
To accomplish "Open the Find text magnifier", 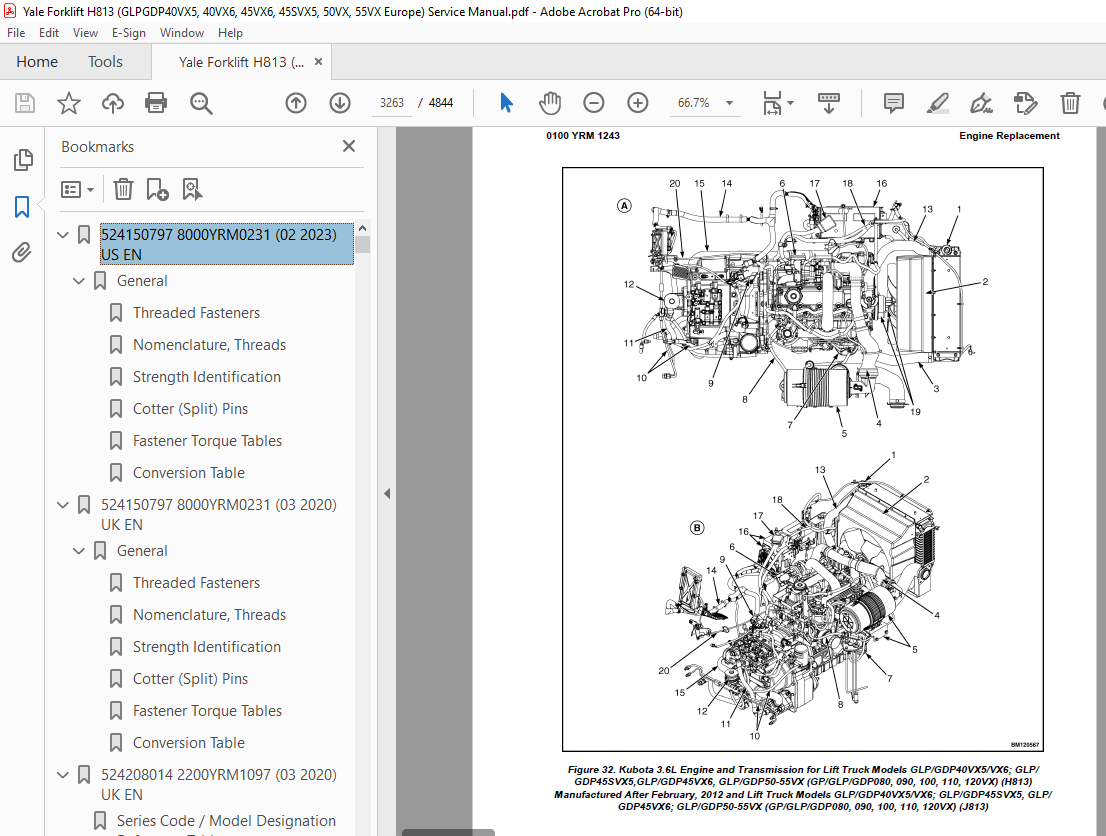I will click(x=201, y=103).
